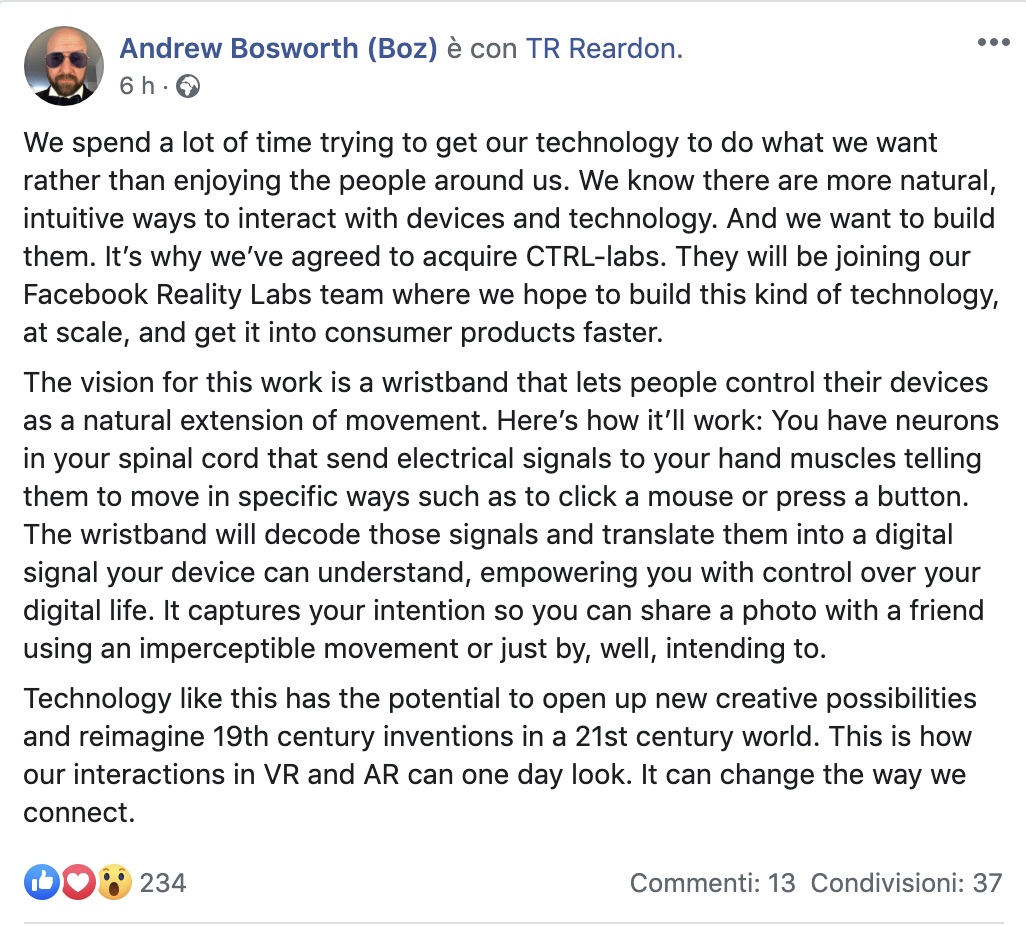Click the blue thumbs-up Like reaction icon

coord(42,882)
